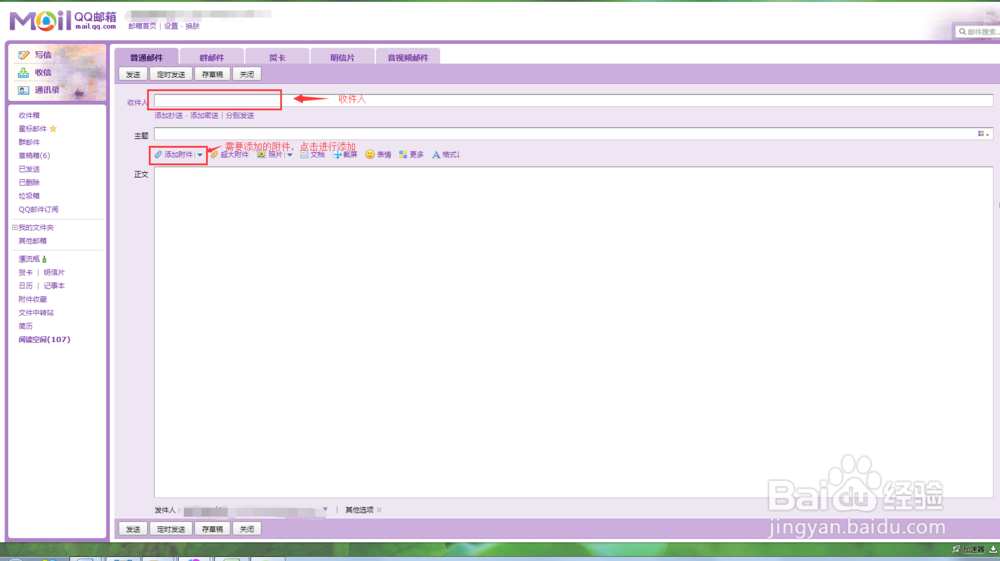Click the top 定时发送 scheduled send button
This screenshot has width=1000, height=561.
click(171, 75)
